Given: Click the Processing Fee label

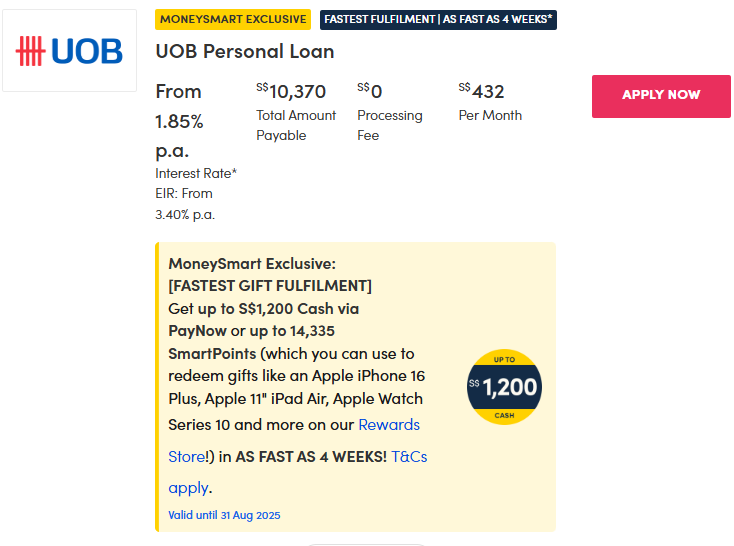Looking at the screenshot, I should click(390, 125).
